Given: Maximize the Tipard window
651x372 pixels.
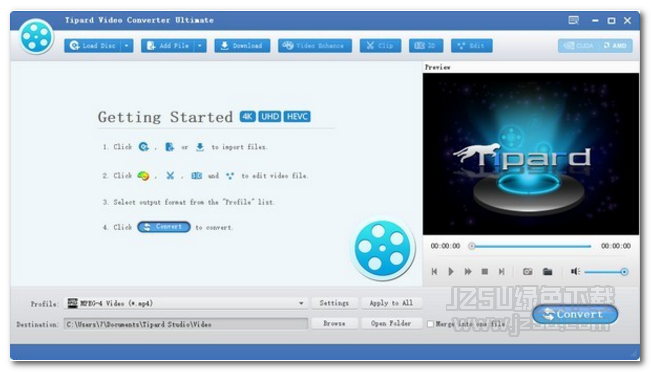Looking at the screenshot, I should [612, 20].
